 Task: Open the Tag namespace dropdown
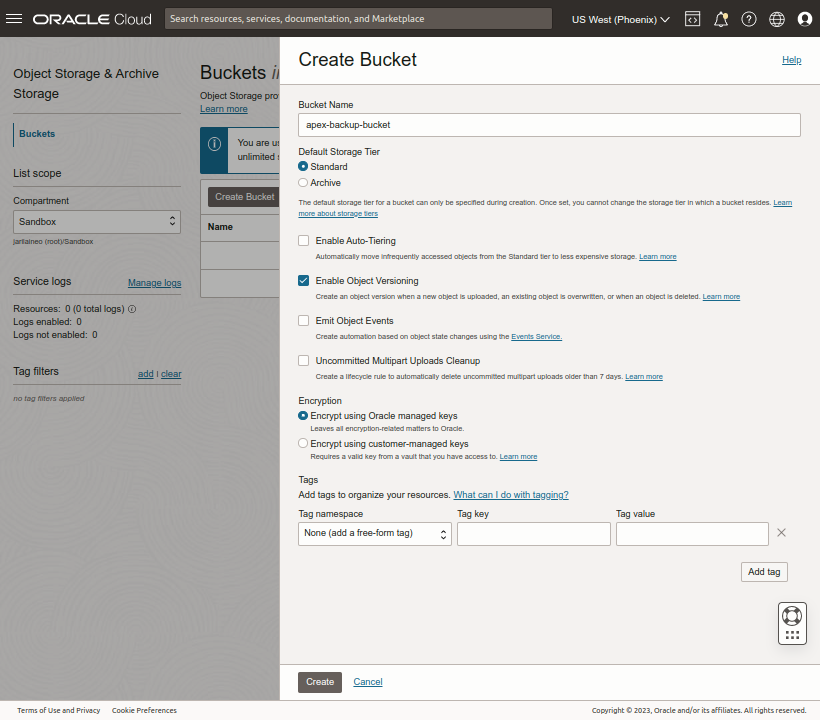tap(374, 534)
